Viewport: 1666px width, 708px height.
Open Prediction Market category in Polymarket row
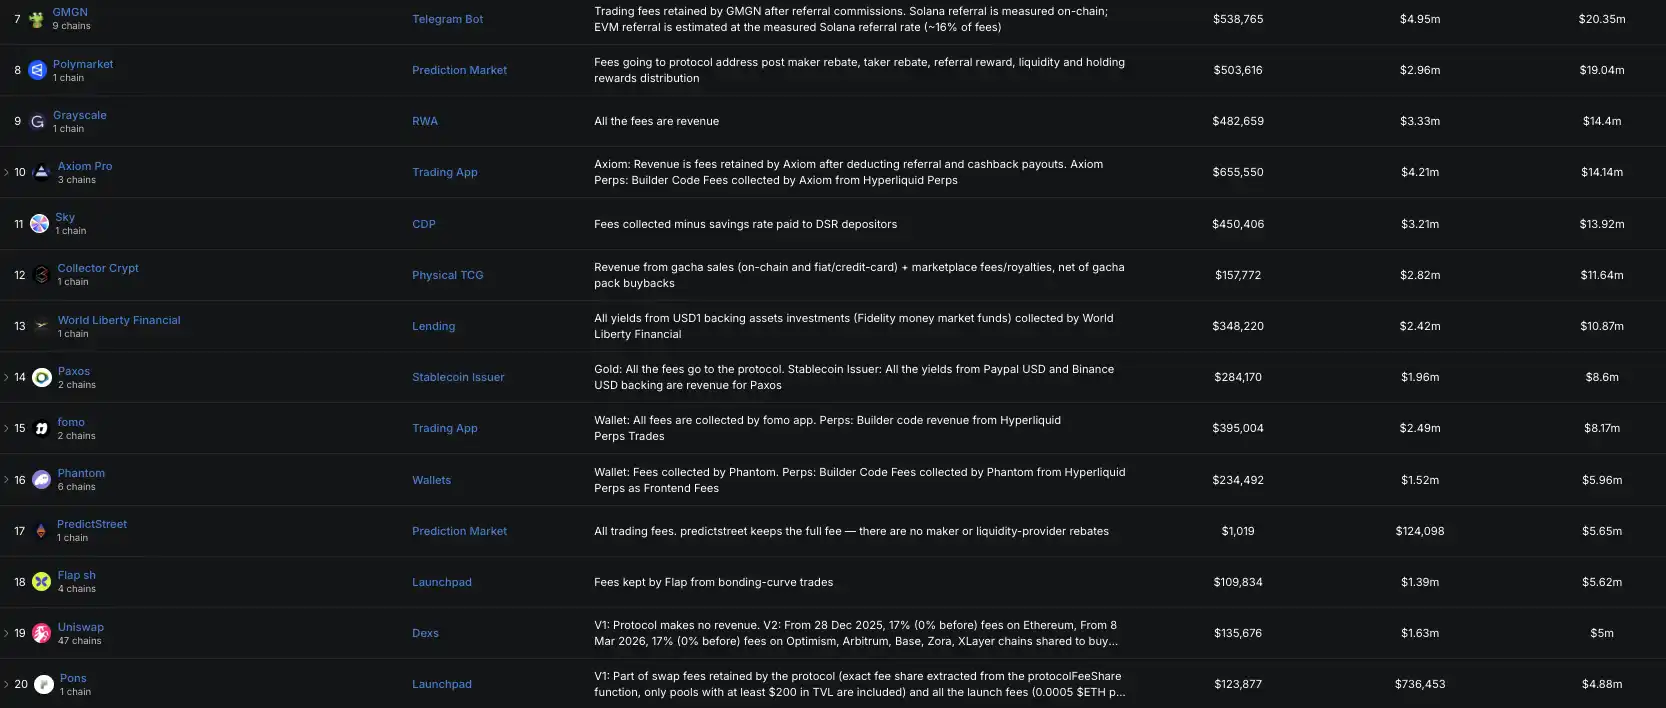point(459,70)
